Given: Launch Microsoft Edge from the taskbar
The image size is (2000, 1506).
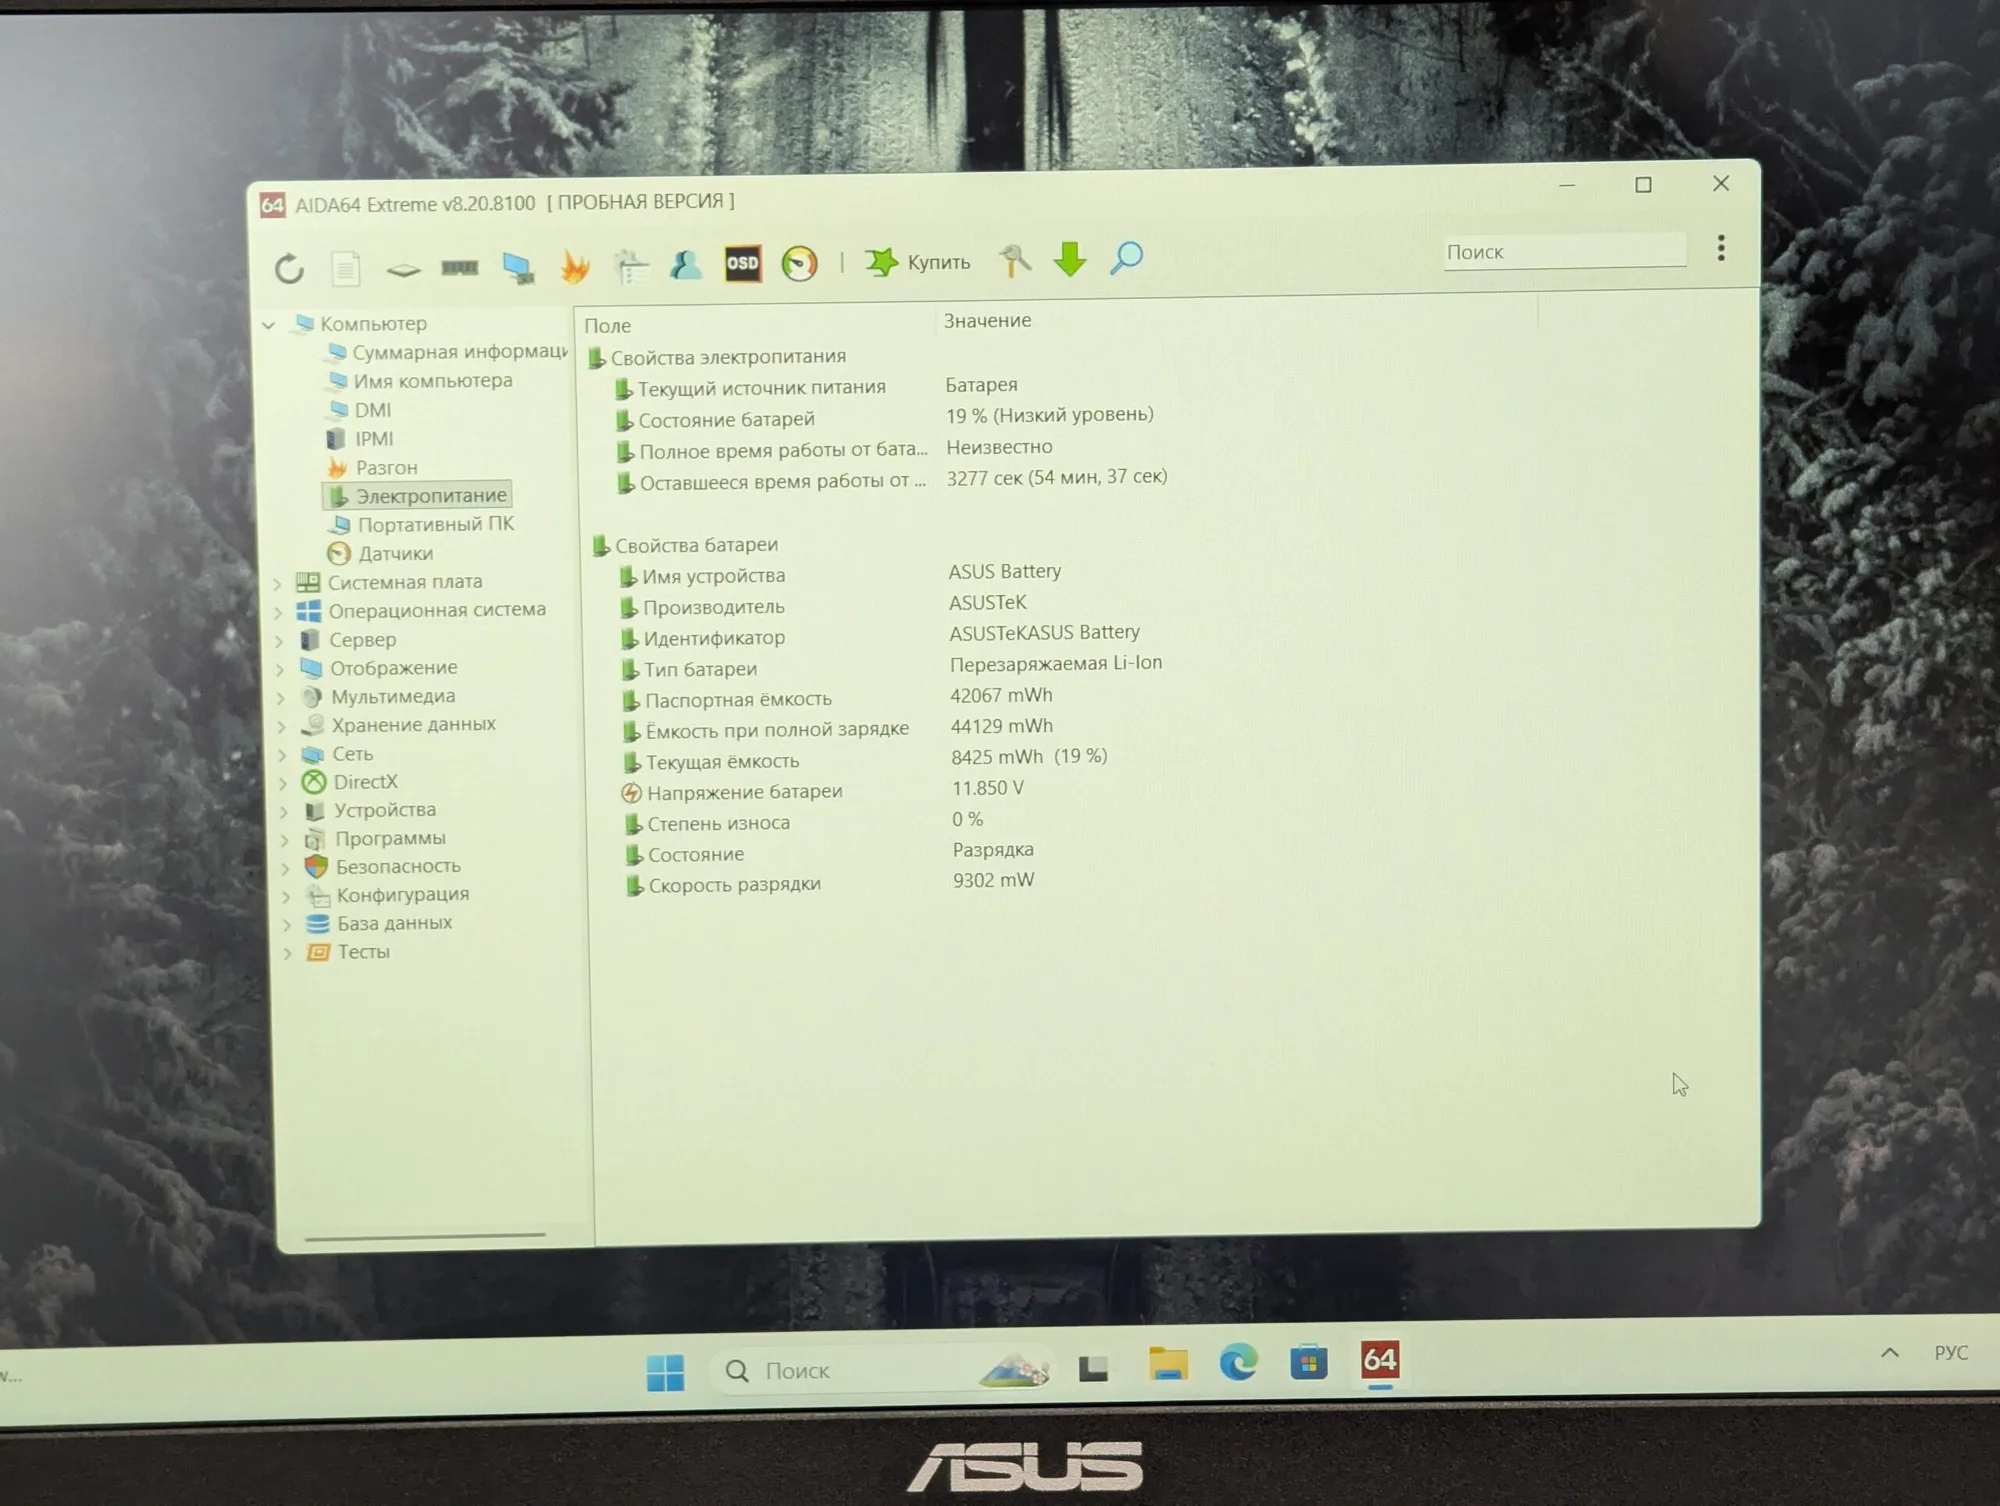Looking at the screenshot, I should pos(1238,1363).
